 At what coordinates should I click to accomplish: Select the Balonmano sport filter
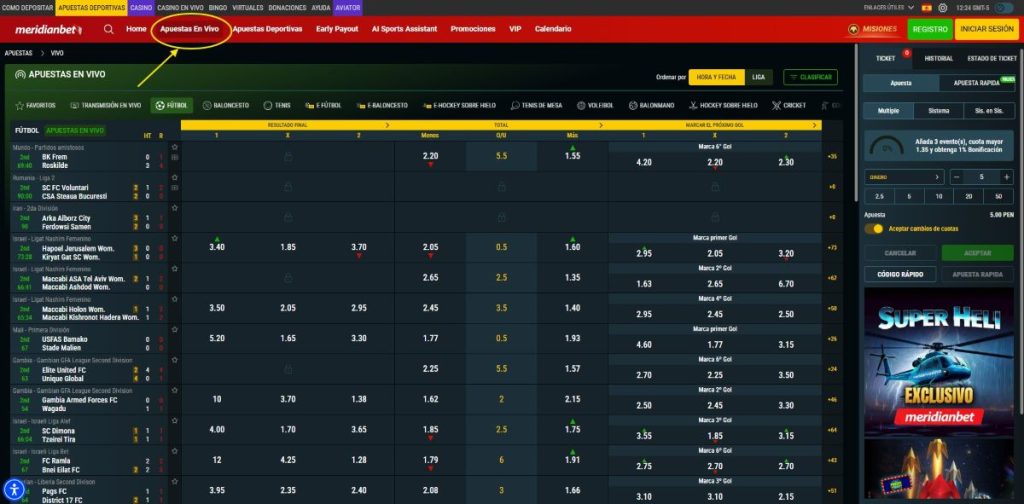[652, 105]
